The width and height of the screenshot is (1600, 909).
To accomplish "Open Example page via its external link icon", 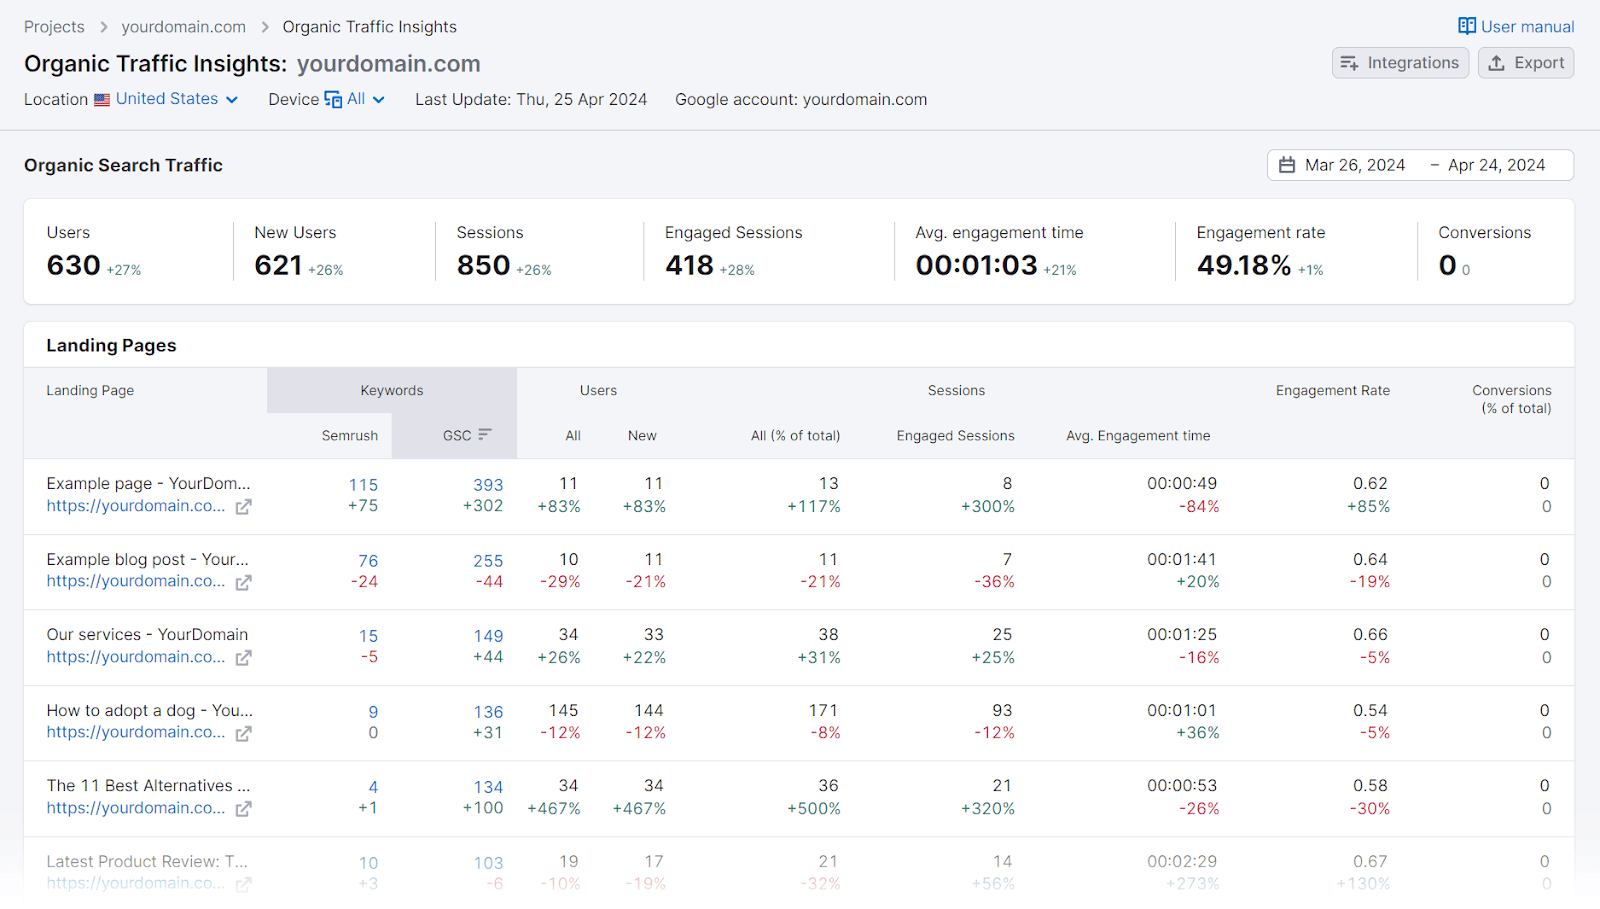I will [243, 506].
